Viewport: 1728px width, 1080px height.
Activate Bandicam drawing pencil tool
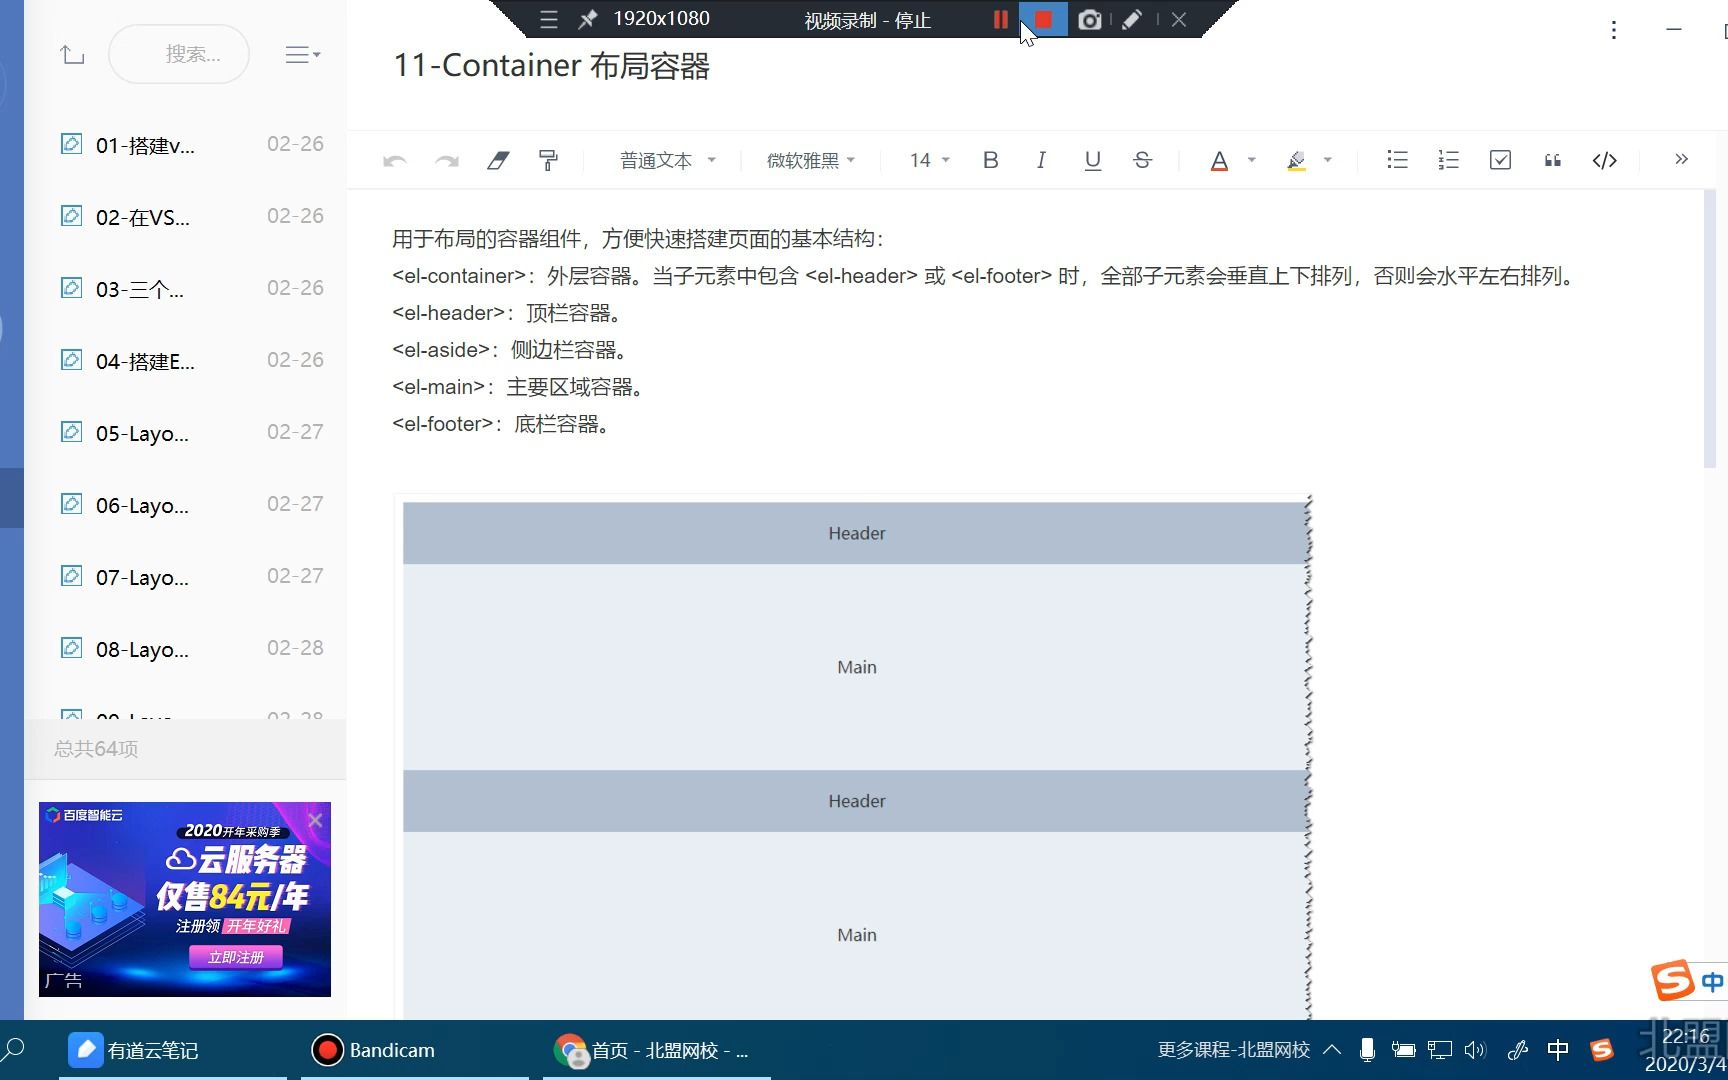[x=1132, y=19]
